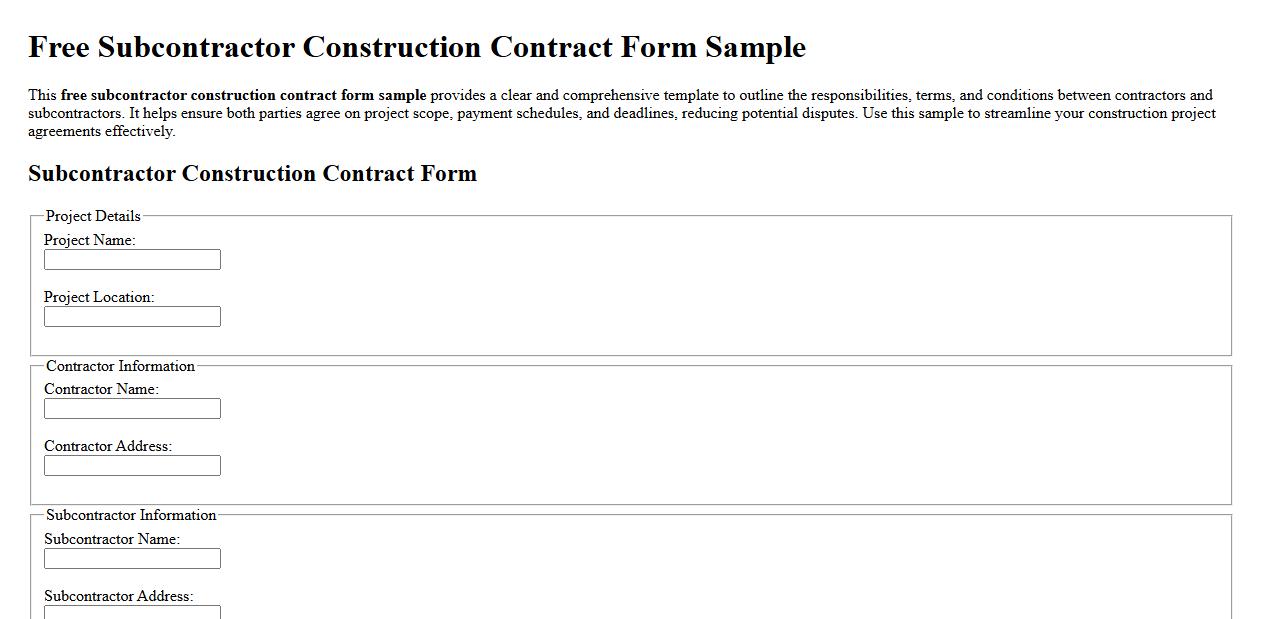Click inside the Subcontractor Address input field
1263x619 pixels.
[x=131, y=612]
